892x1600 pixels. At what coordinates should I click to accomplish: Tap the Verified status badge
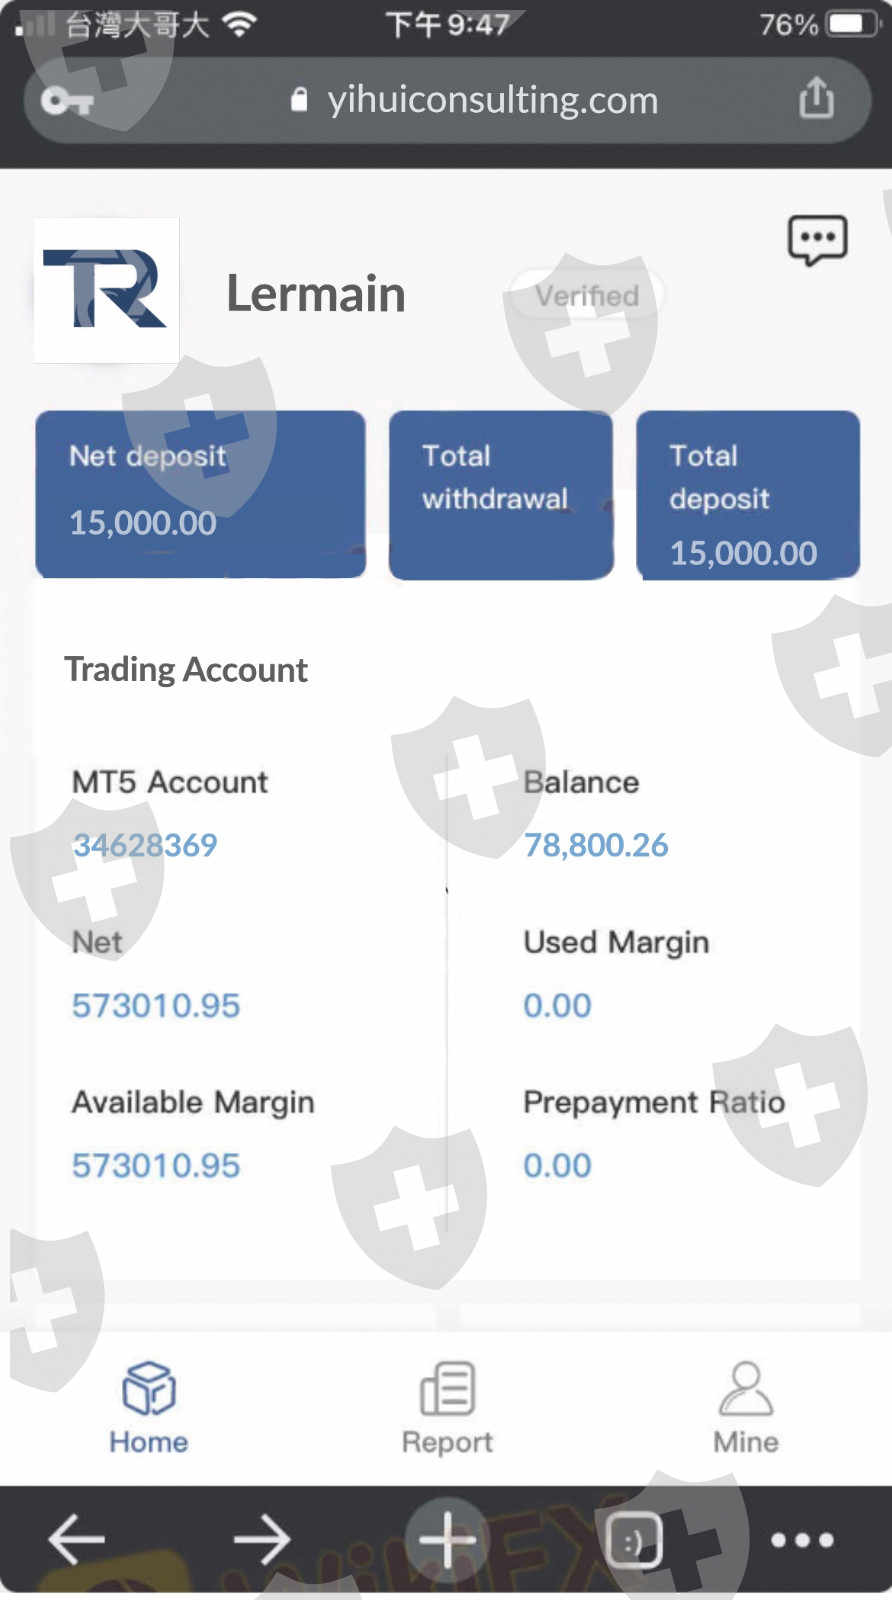click(587, 296)
